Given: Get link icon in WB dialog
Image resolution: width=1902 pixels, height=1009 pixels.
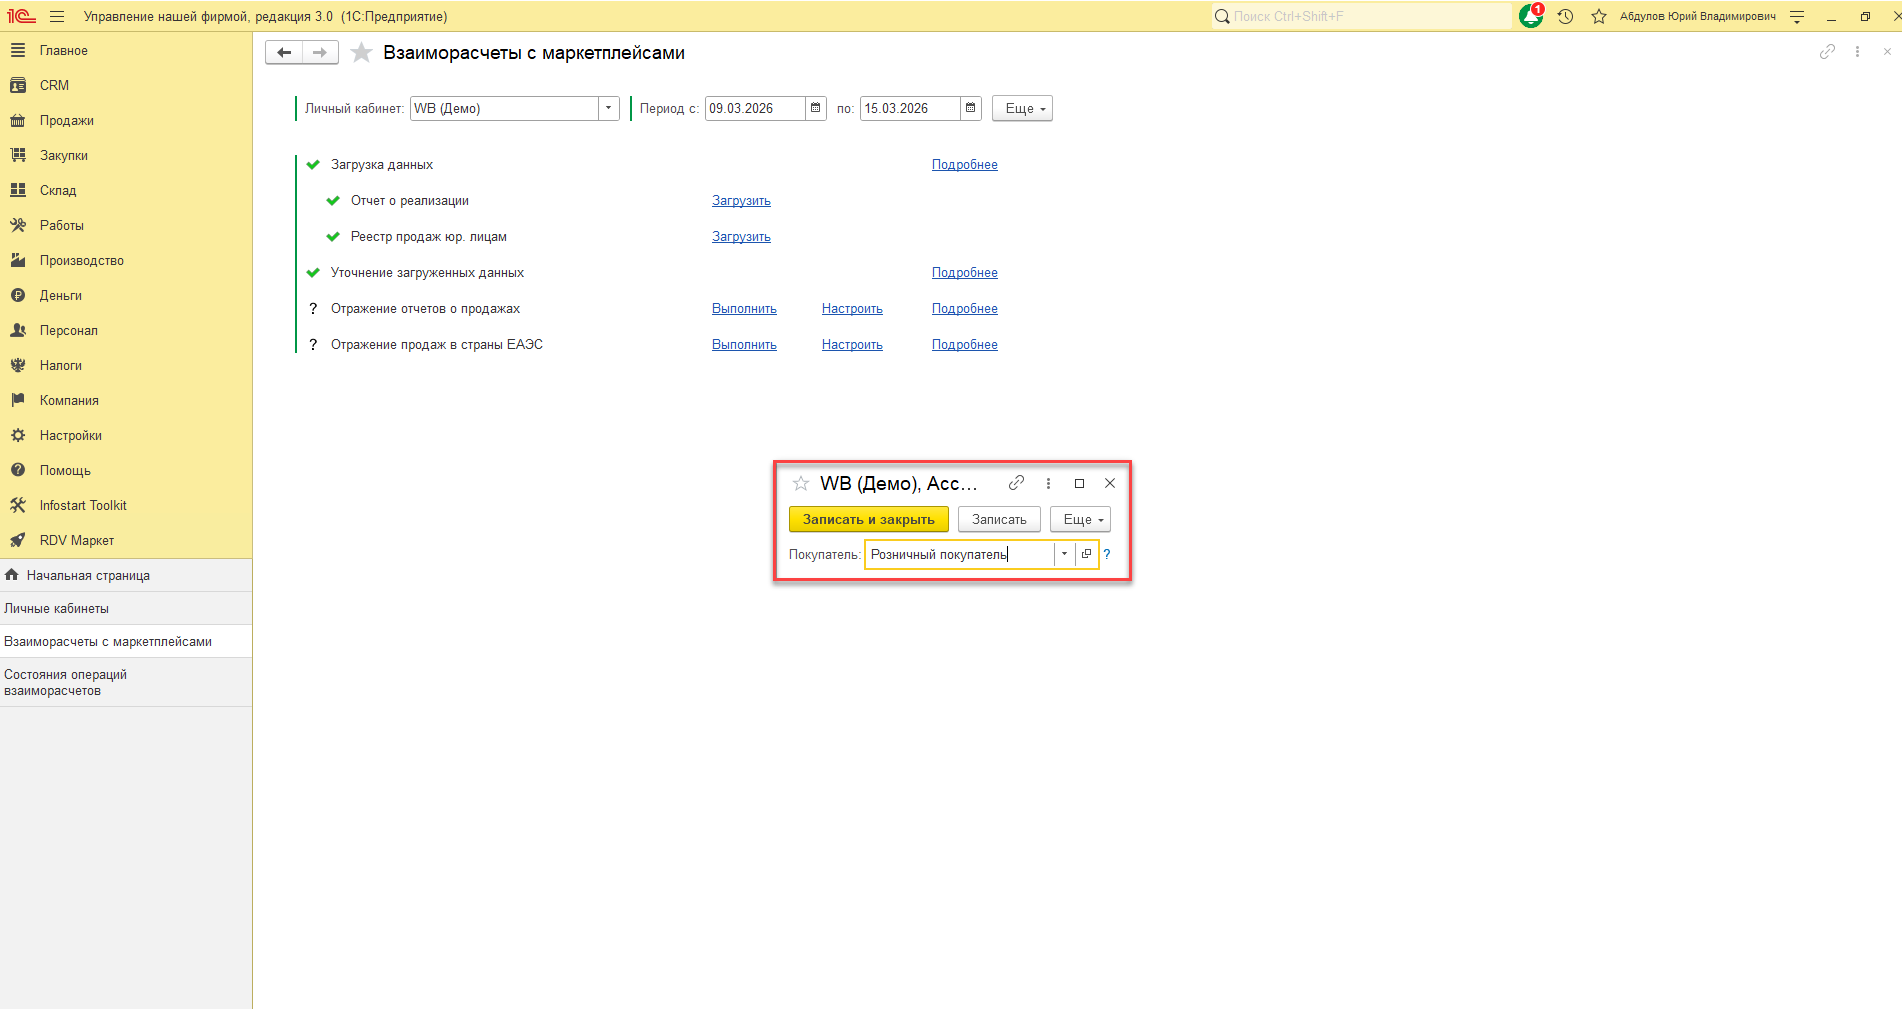Looking at the screenshot, I should (1016, 483).
